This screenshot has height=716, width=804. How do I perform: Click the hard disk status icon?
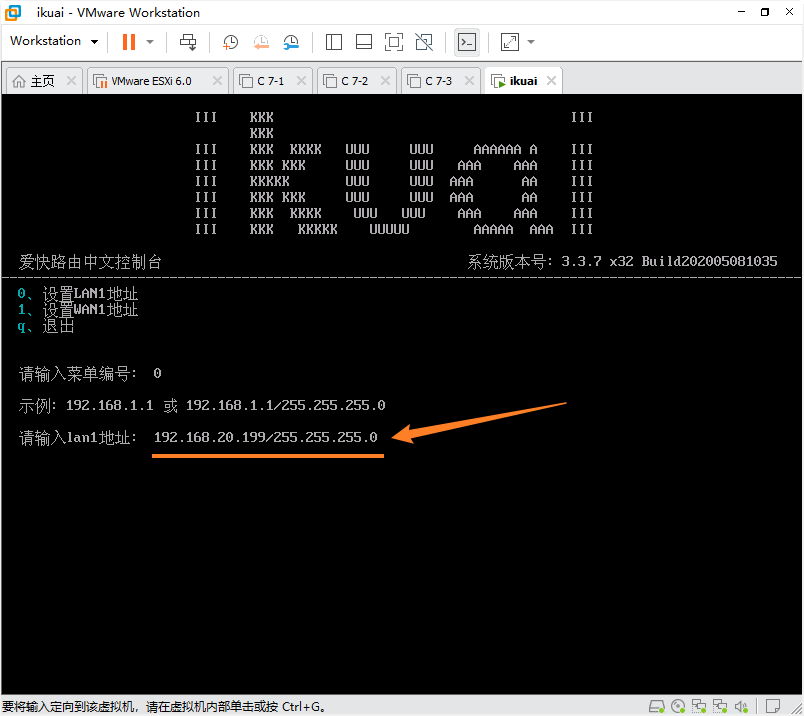point(658,706)
